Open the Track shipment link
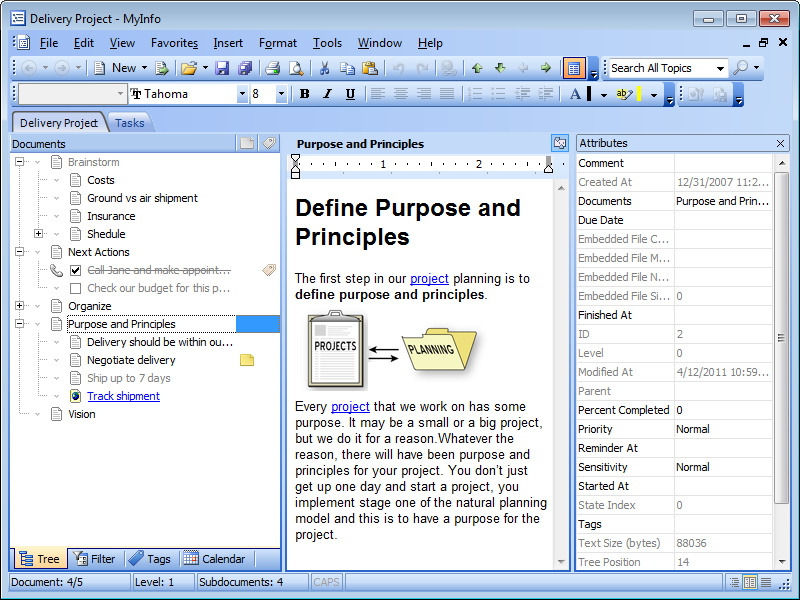The height and width of the screenshot is (600, 800). click(123, 396)
